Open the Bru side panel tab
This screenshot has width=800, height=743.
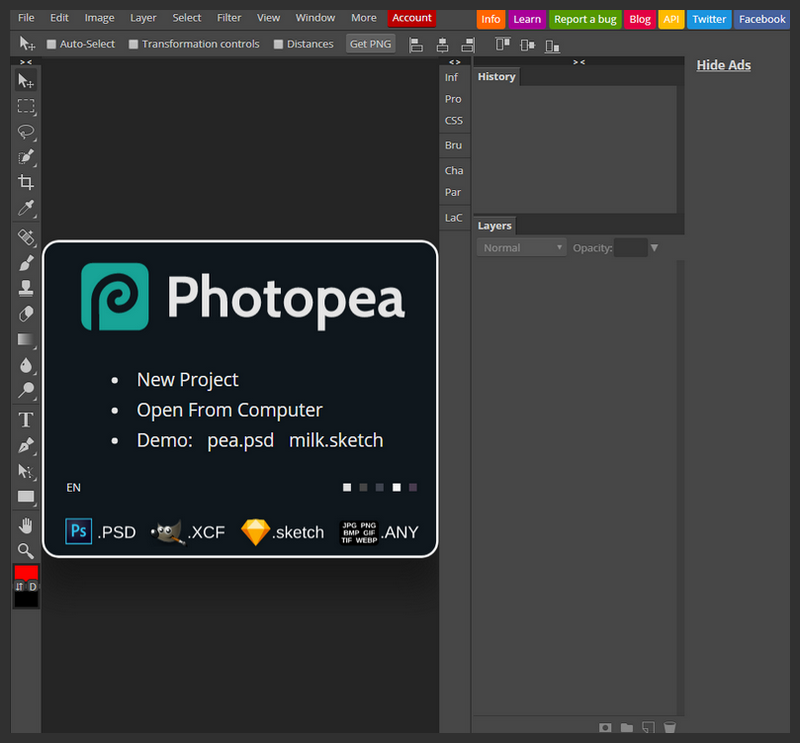[x=453, y=145]
